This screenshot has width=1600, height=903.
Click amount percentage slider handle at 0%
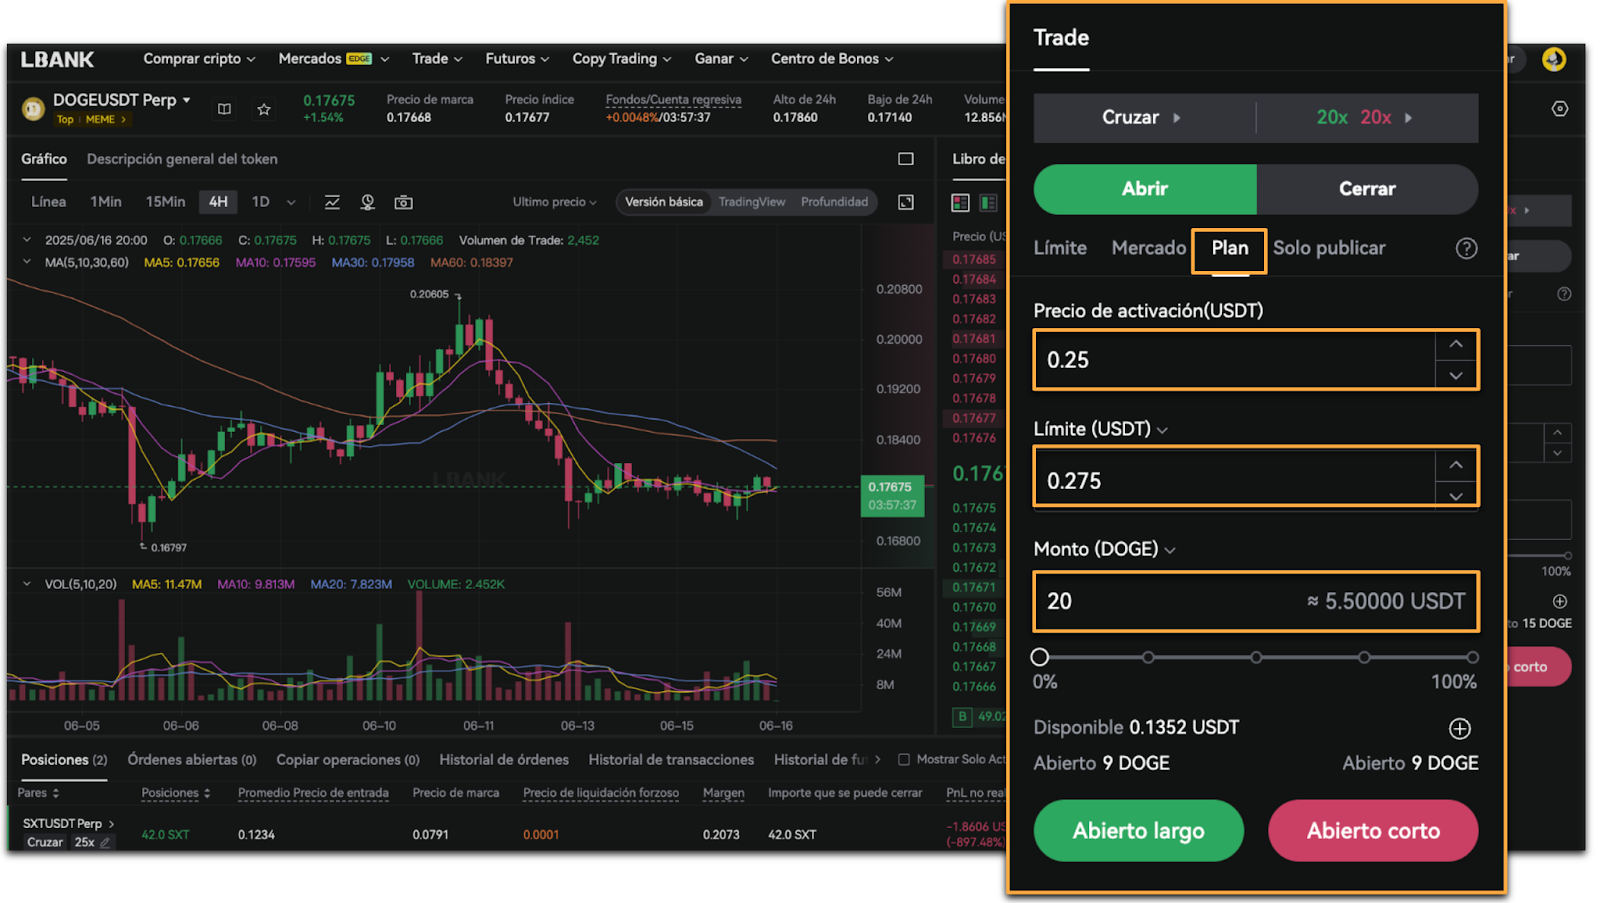tap(1040, 657)
